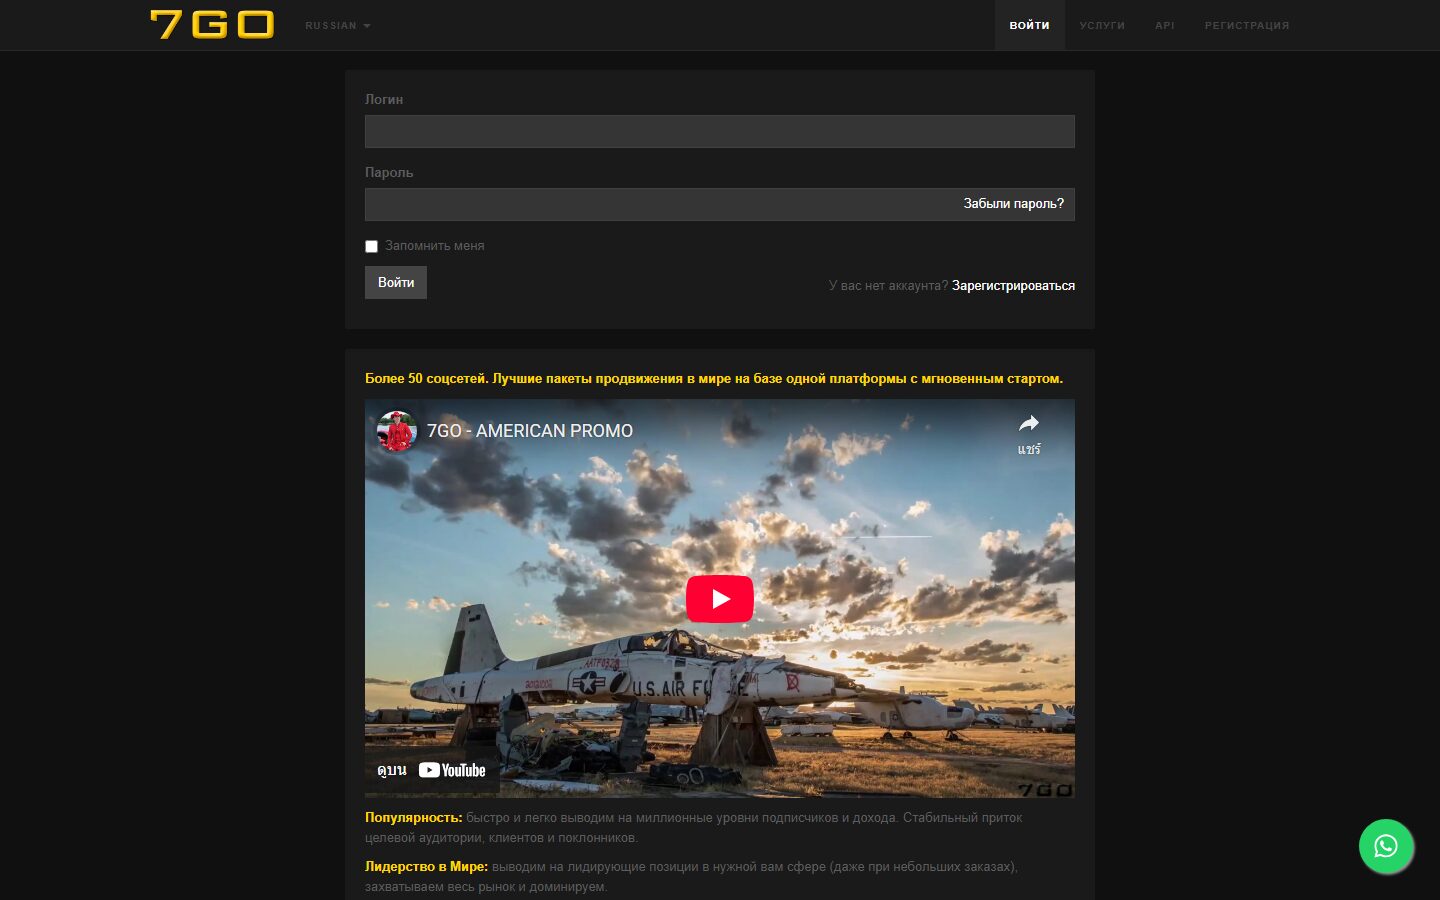Navigate to РЕГИСТРАЦИЯ in the top menu

pos(1246,25)
